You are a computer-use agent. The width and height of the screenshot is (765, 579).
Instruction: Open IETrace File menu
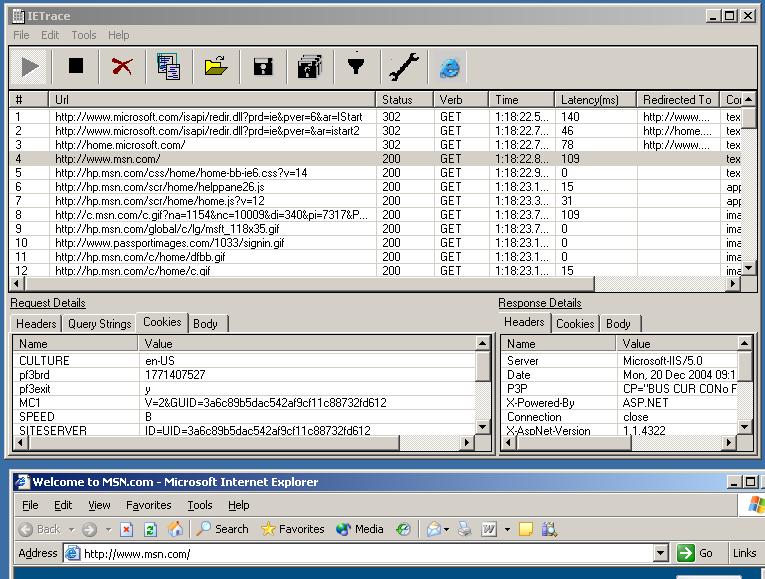click(21, 35)
